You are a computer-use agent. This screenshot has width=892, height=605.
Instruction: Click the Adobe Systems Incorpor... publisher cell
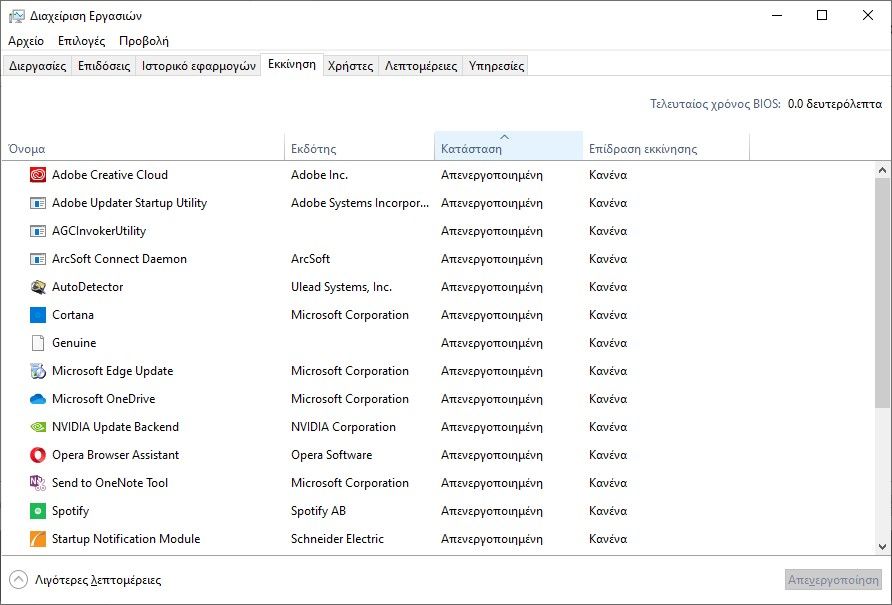click(x=360, y=203)
